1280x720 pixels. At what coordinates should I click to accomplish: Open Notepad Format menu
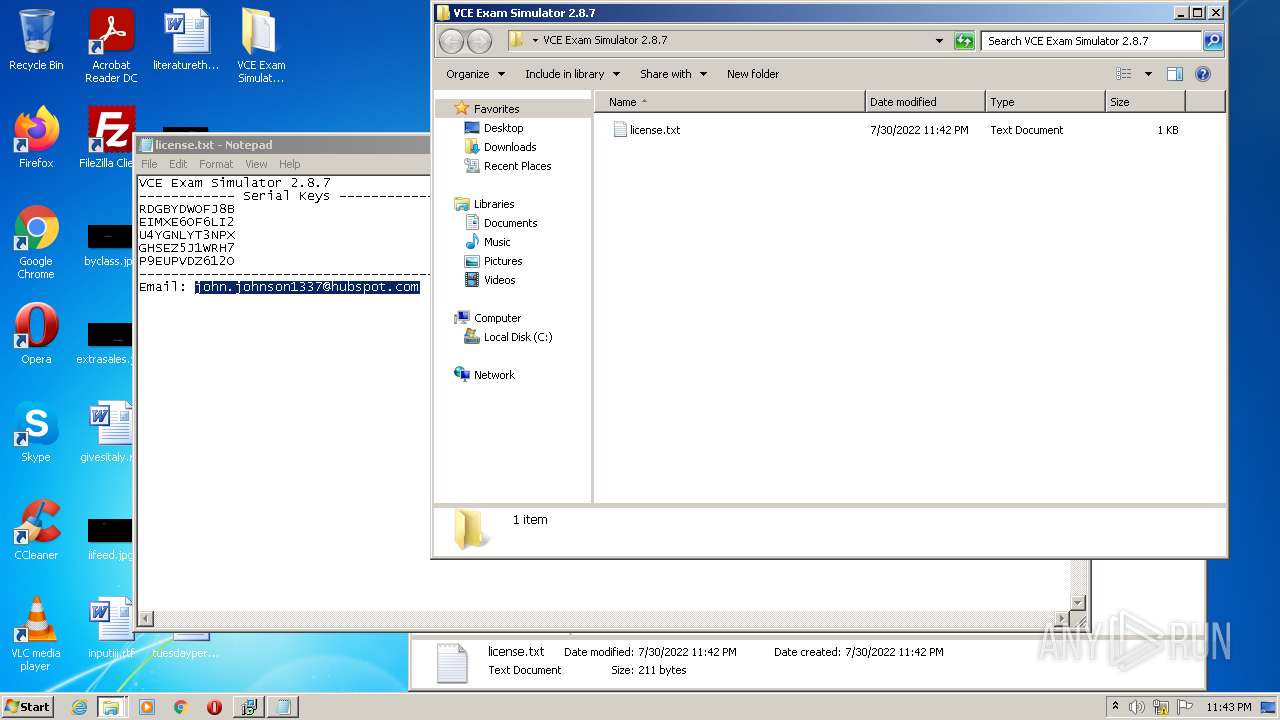pos(216,164)
